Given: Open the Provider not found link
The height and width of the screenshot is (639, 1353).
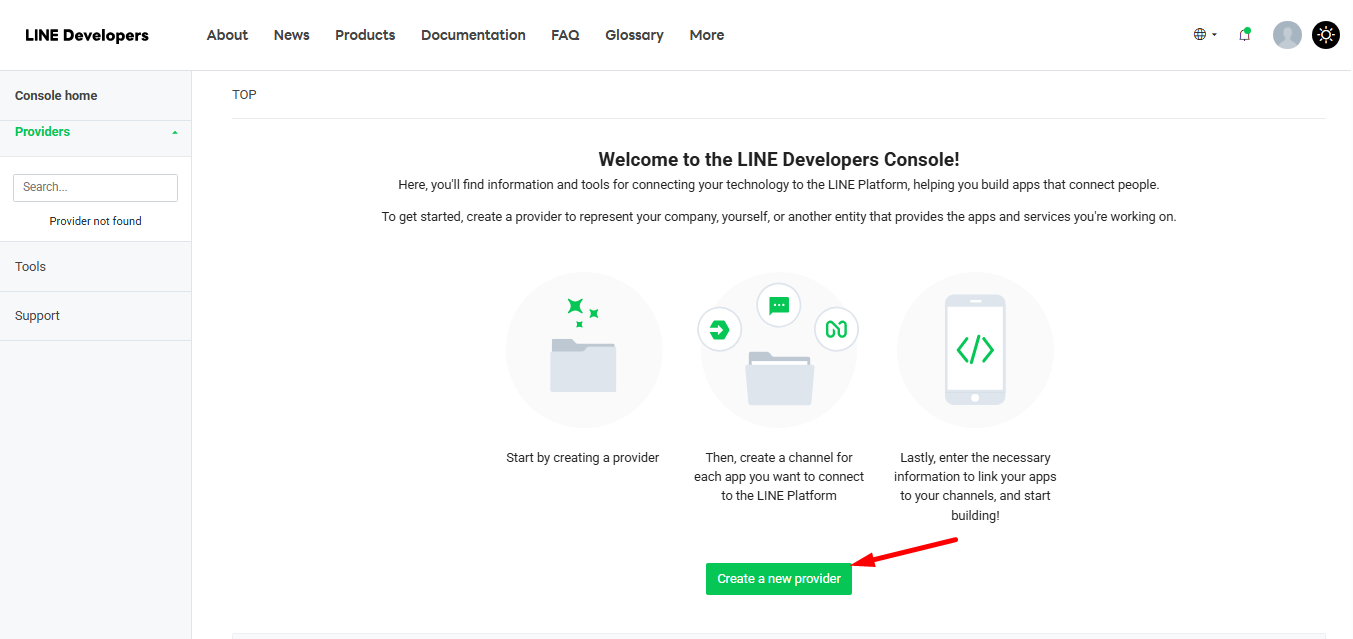Looking at the screenshot, I should 95,220.
